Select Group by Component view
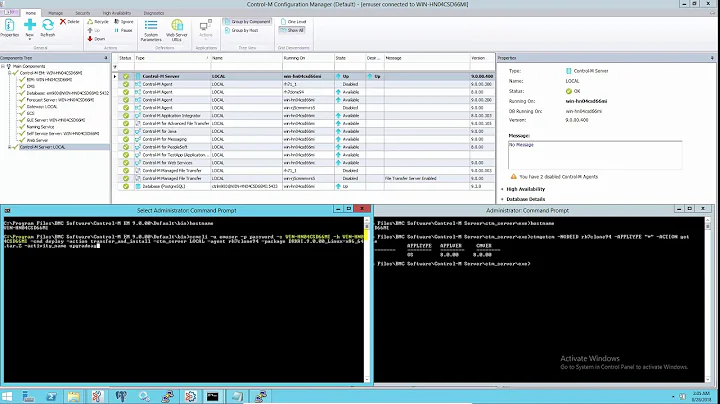720x404 pixels. [248, 22]
